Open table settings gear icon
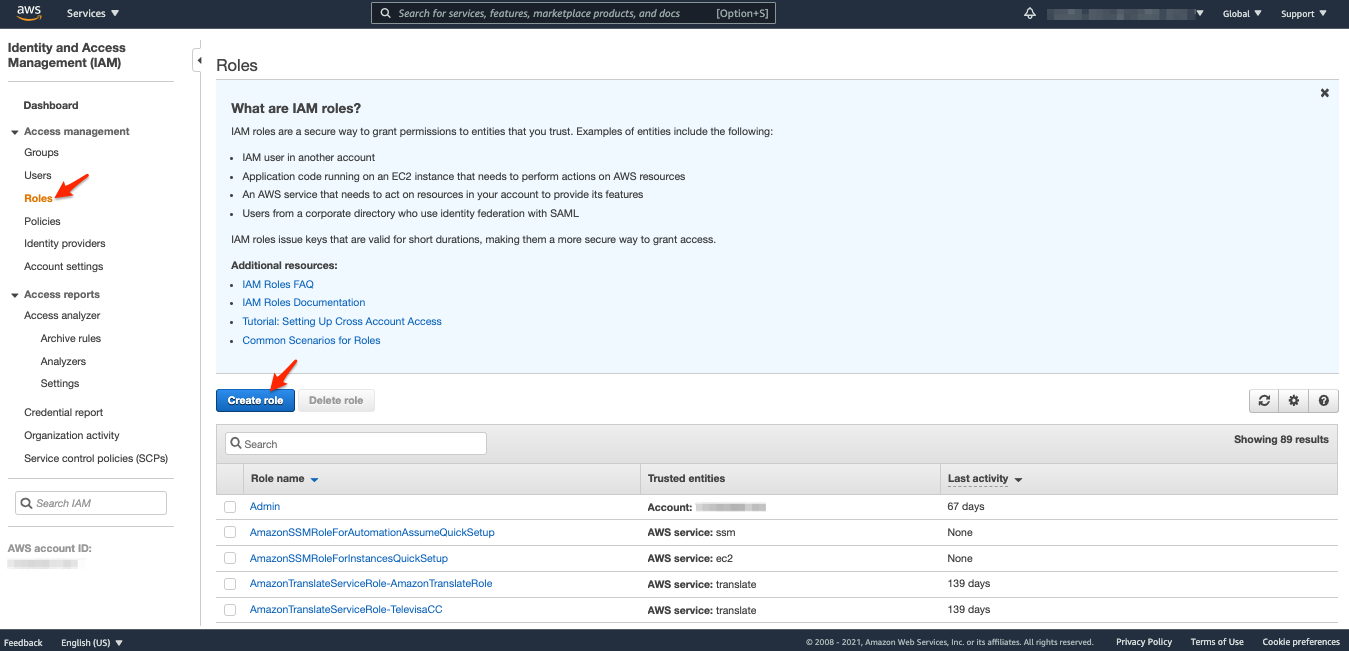 tap(1294, 400)
